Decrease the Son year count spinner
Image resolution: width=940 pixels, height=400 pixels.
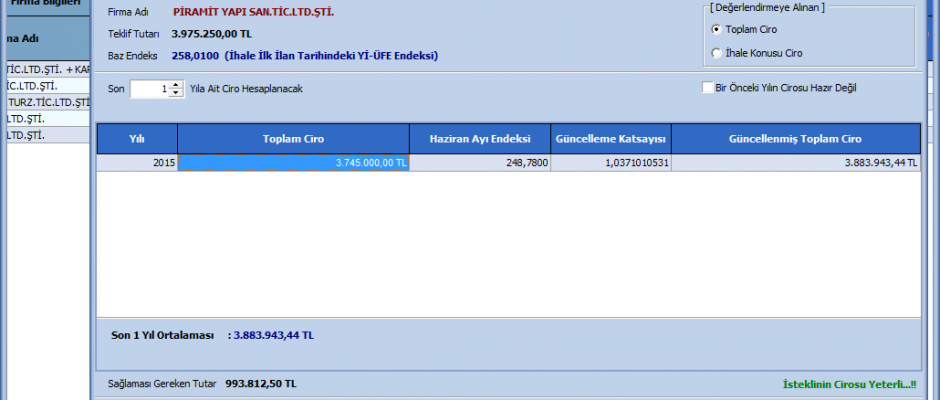coord(177,93)
